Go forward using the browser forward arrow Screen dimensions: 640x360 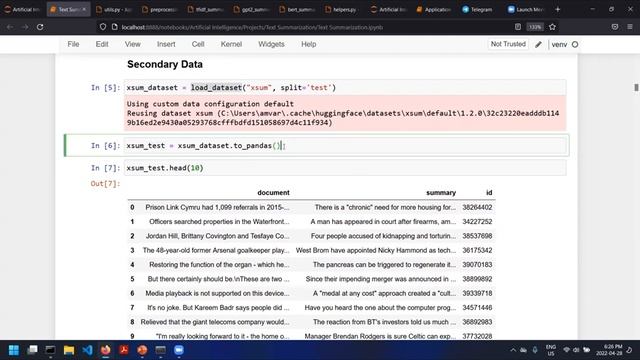click(x=25, y=27)
